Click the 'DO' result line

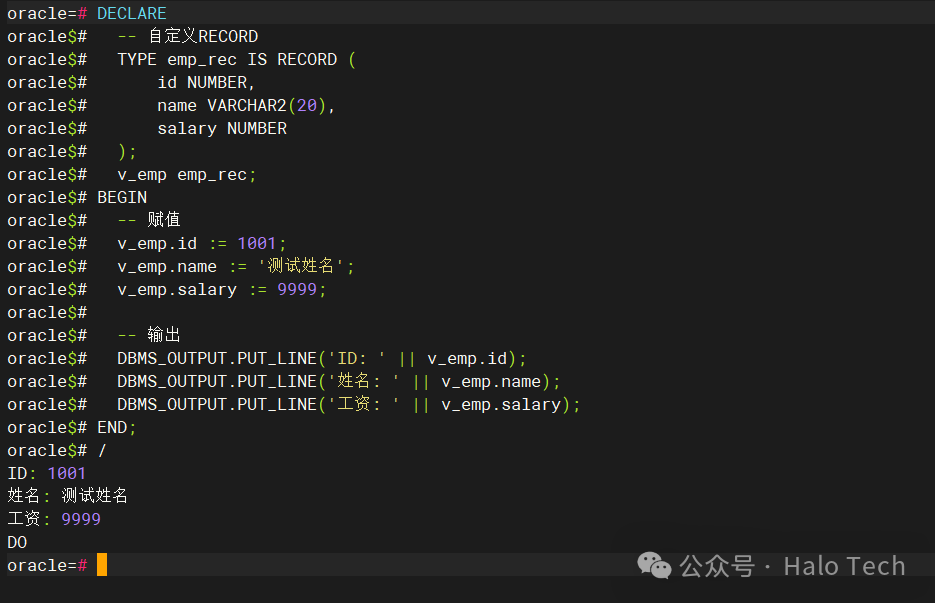(x=17, y=542)
